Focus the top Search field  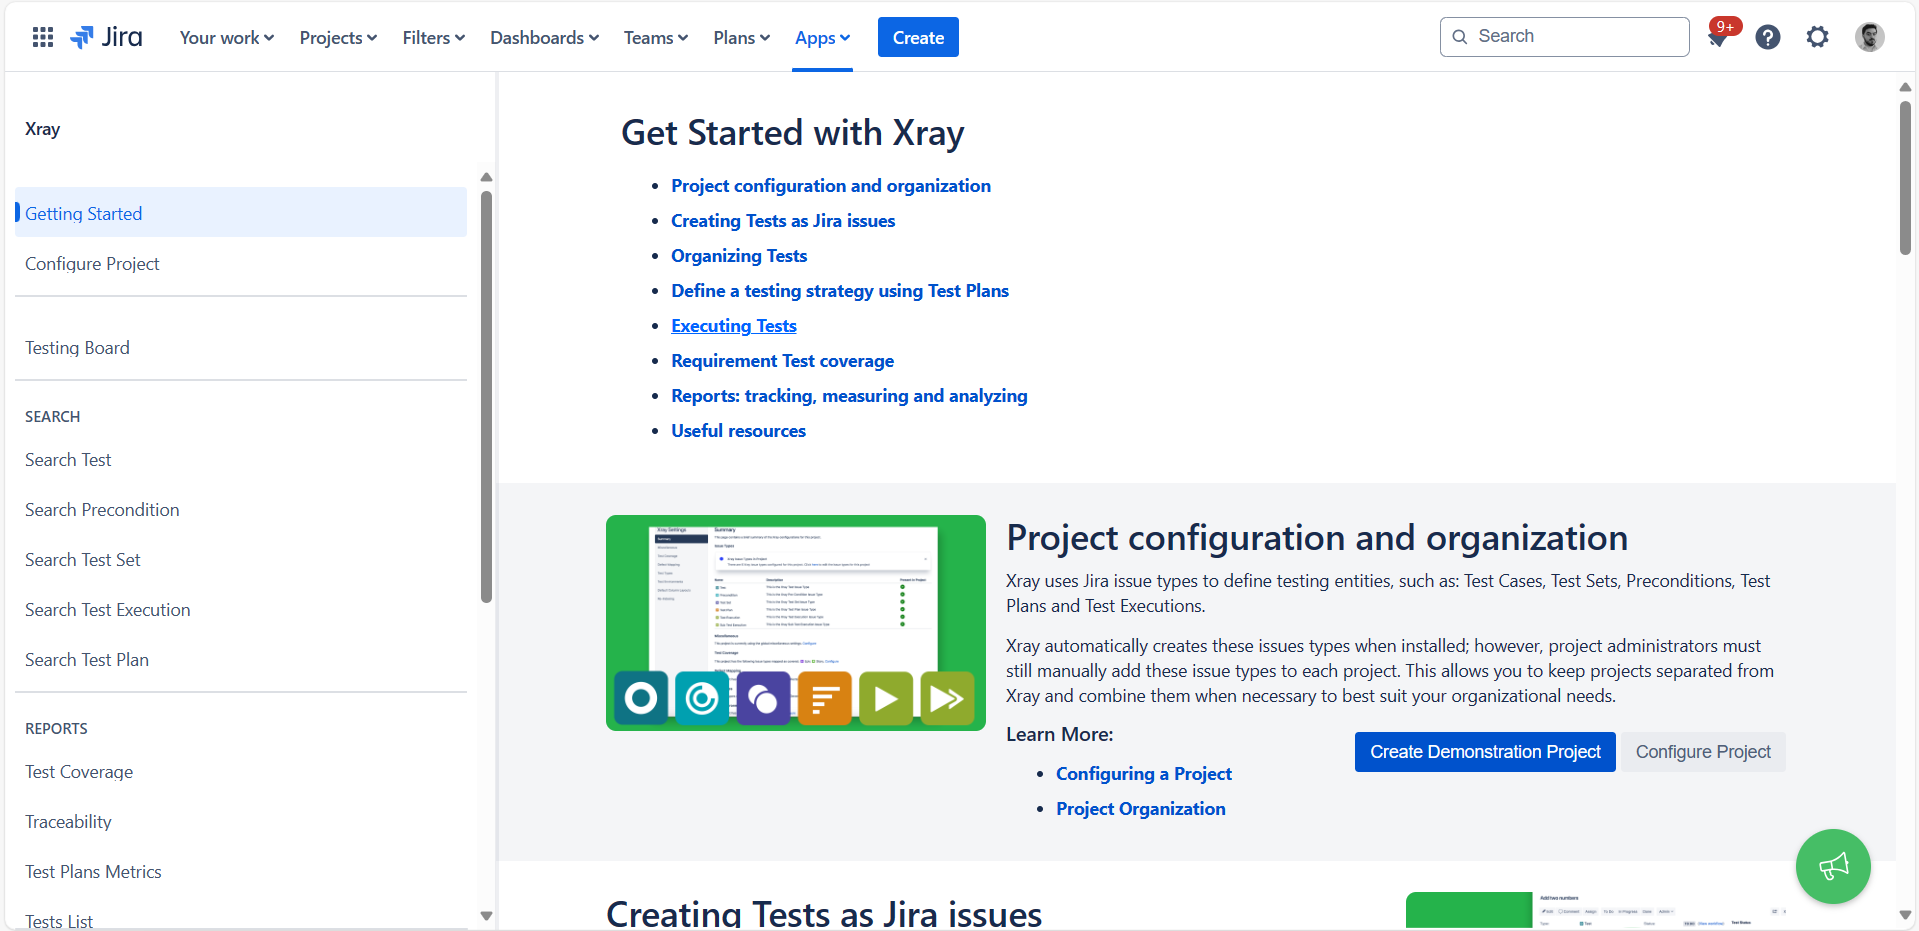pos(1564,37)
